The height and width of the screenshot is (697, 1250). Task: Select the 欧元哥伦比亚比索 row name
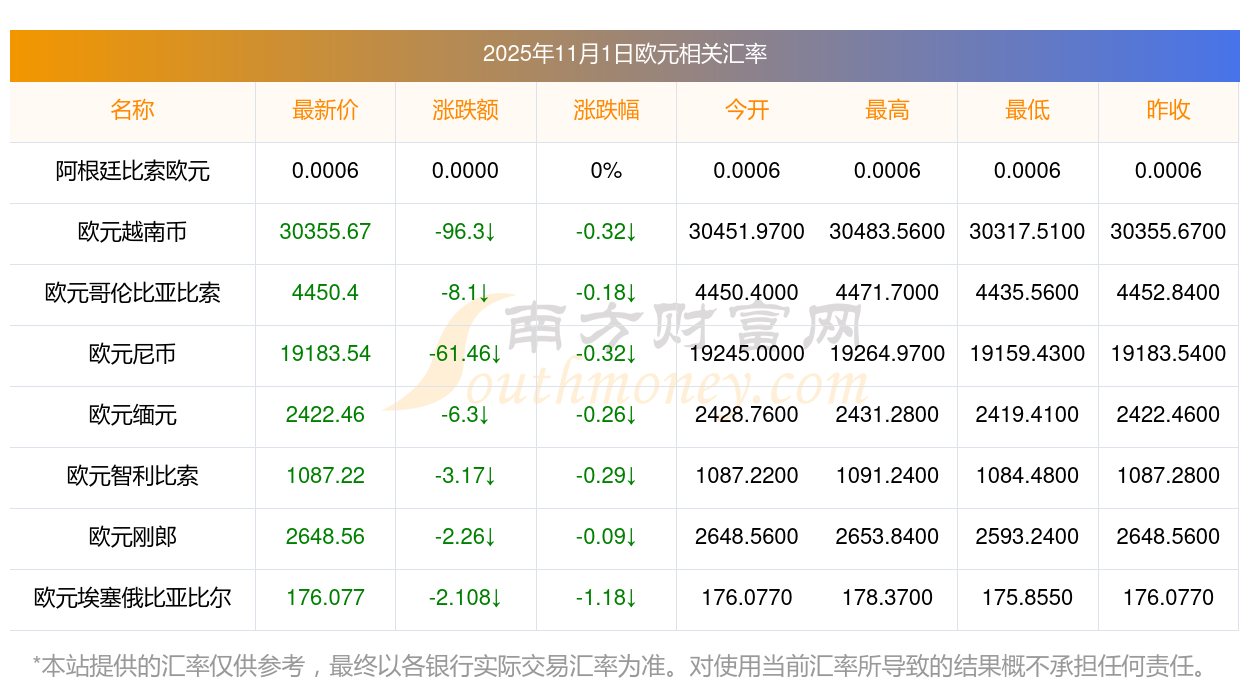point(132,293)
